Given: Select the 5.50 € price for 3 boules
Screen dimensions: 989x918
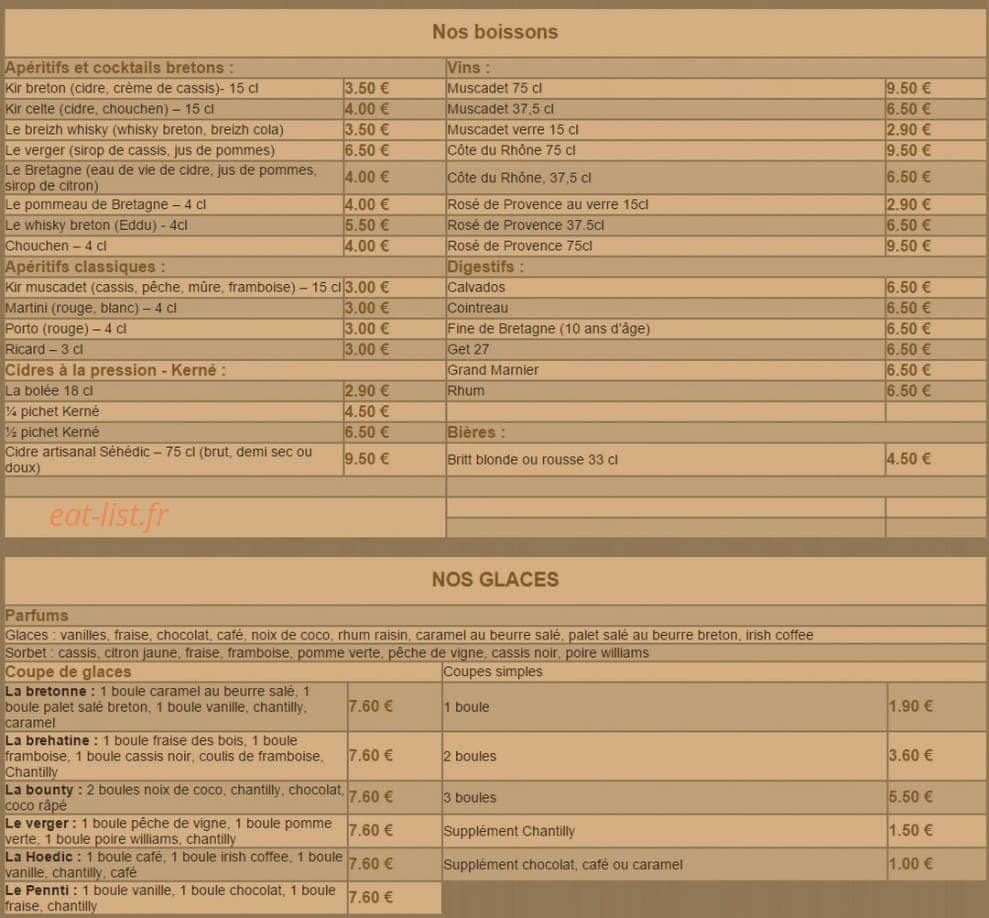Looking at the screenshot, I should pos(910,797).
